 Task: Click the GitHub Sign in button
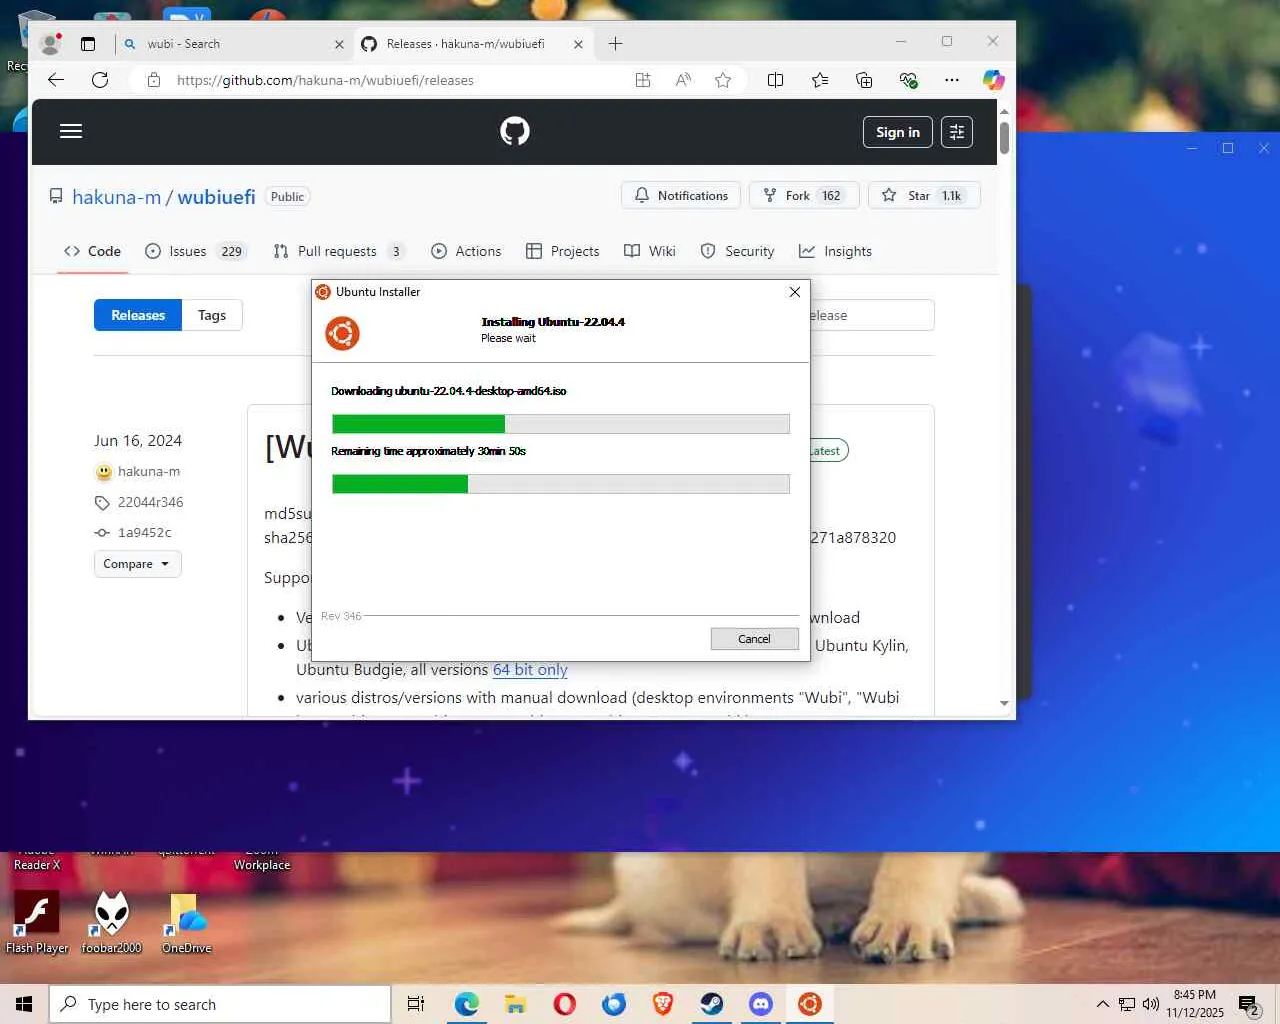pyautogui.click(x=898, y=132)
